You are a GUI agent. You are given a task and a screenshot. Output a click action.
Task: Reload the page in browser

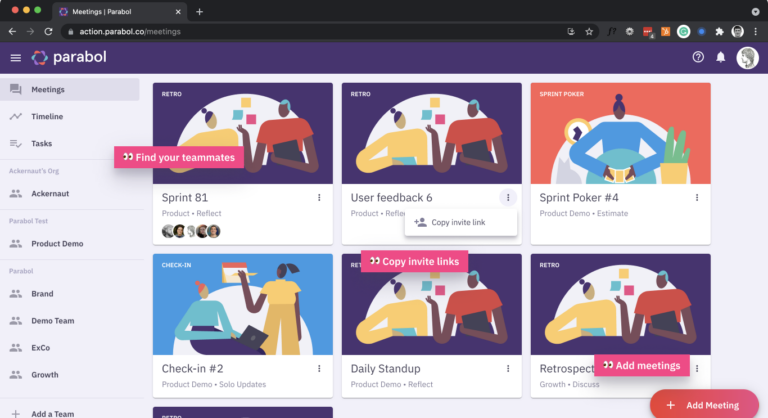[48, 31]
